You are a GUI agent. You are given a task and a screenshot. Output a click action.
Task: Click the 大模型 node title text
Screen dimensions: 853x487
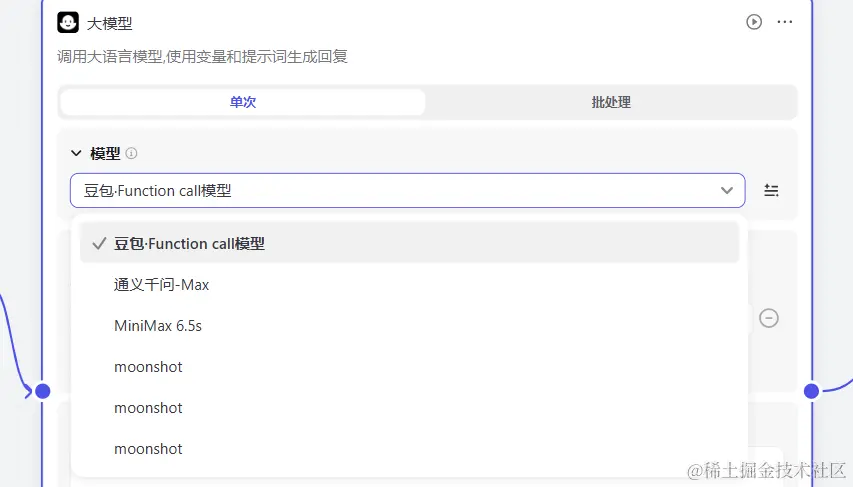tap(109, 23)
